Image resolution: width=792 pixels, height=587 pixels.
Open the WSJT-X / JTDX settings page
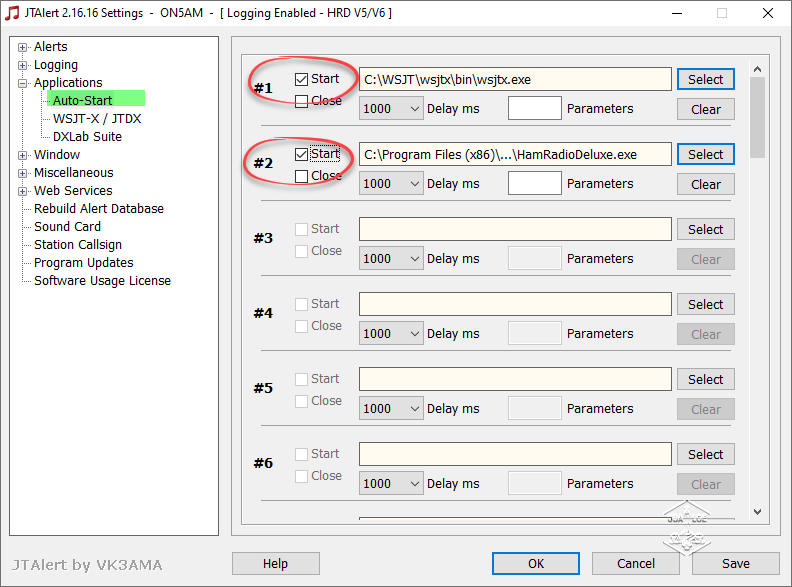pyautogui.click(x=97, y=119)
